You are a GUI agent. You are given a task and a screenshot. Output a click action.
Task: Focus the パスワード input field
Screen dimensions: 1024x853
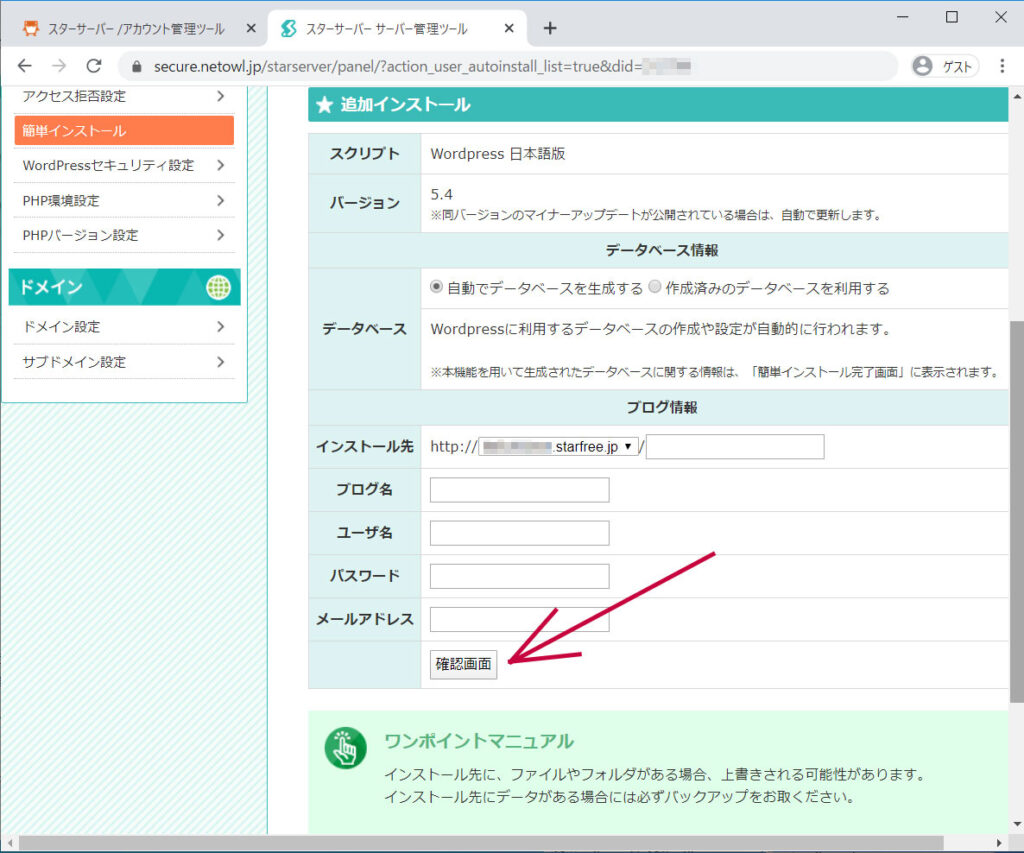pyautogui.click(x=519, y=576)
